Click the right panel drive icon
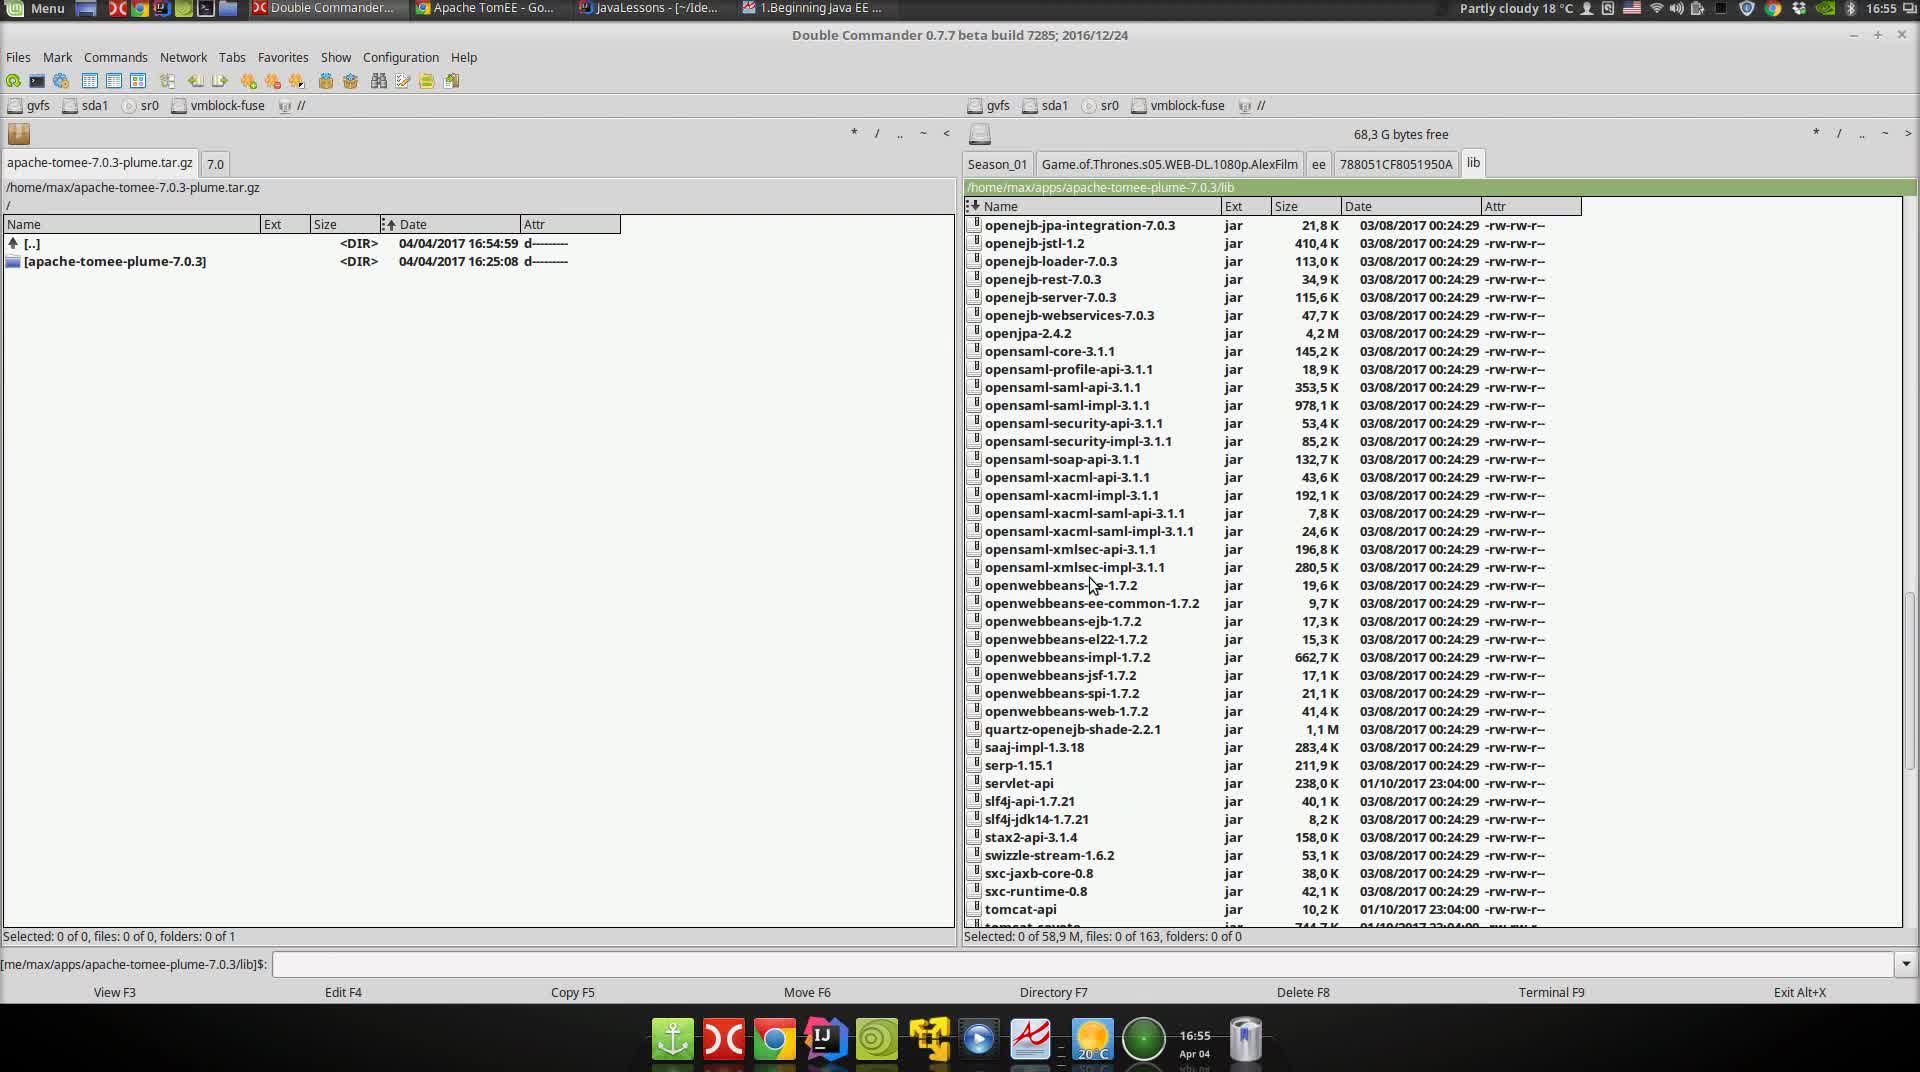Viewport: 1920px width, 1072px height. point(980,134)
